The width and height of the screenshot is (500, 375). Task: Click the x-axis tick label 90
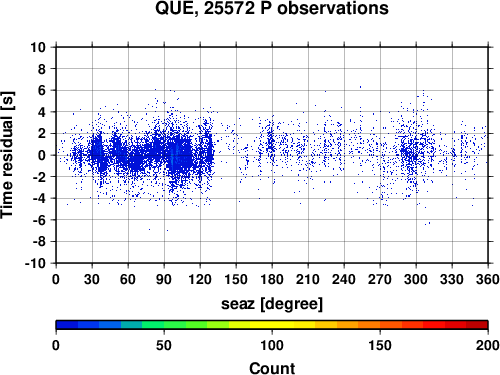(x=164, y=279)
